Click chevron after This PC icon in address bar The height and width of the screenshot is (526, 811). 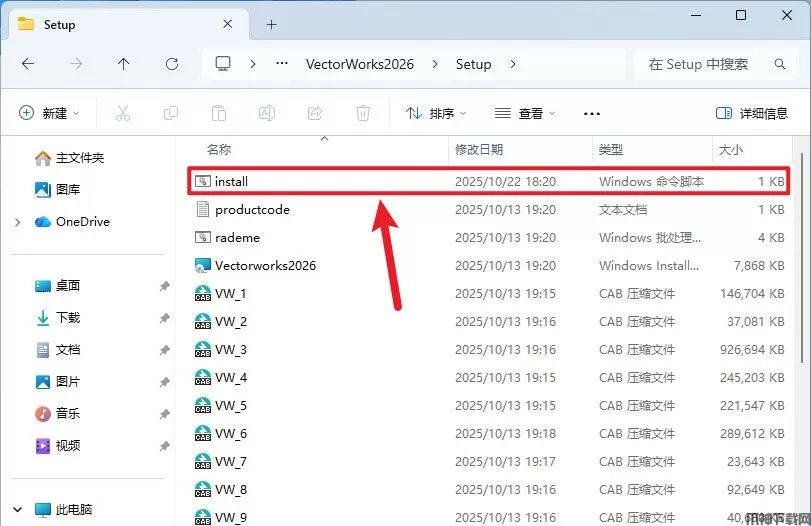point(253,64)
